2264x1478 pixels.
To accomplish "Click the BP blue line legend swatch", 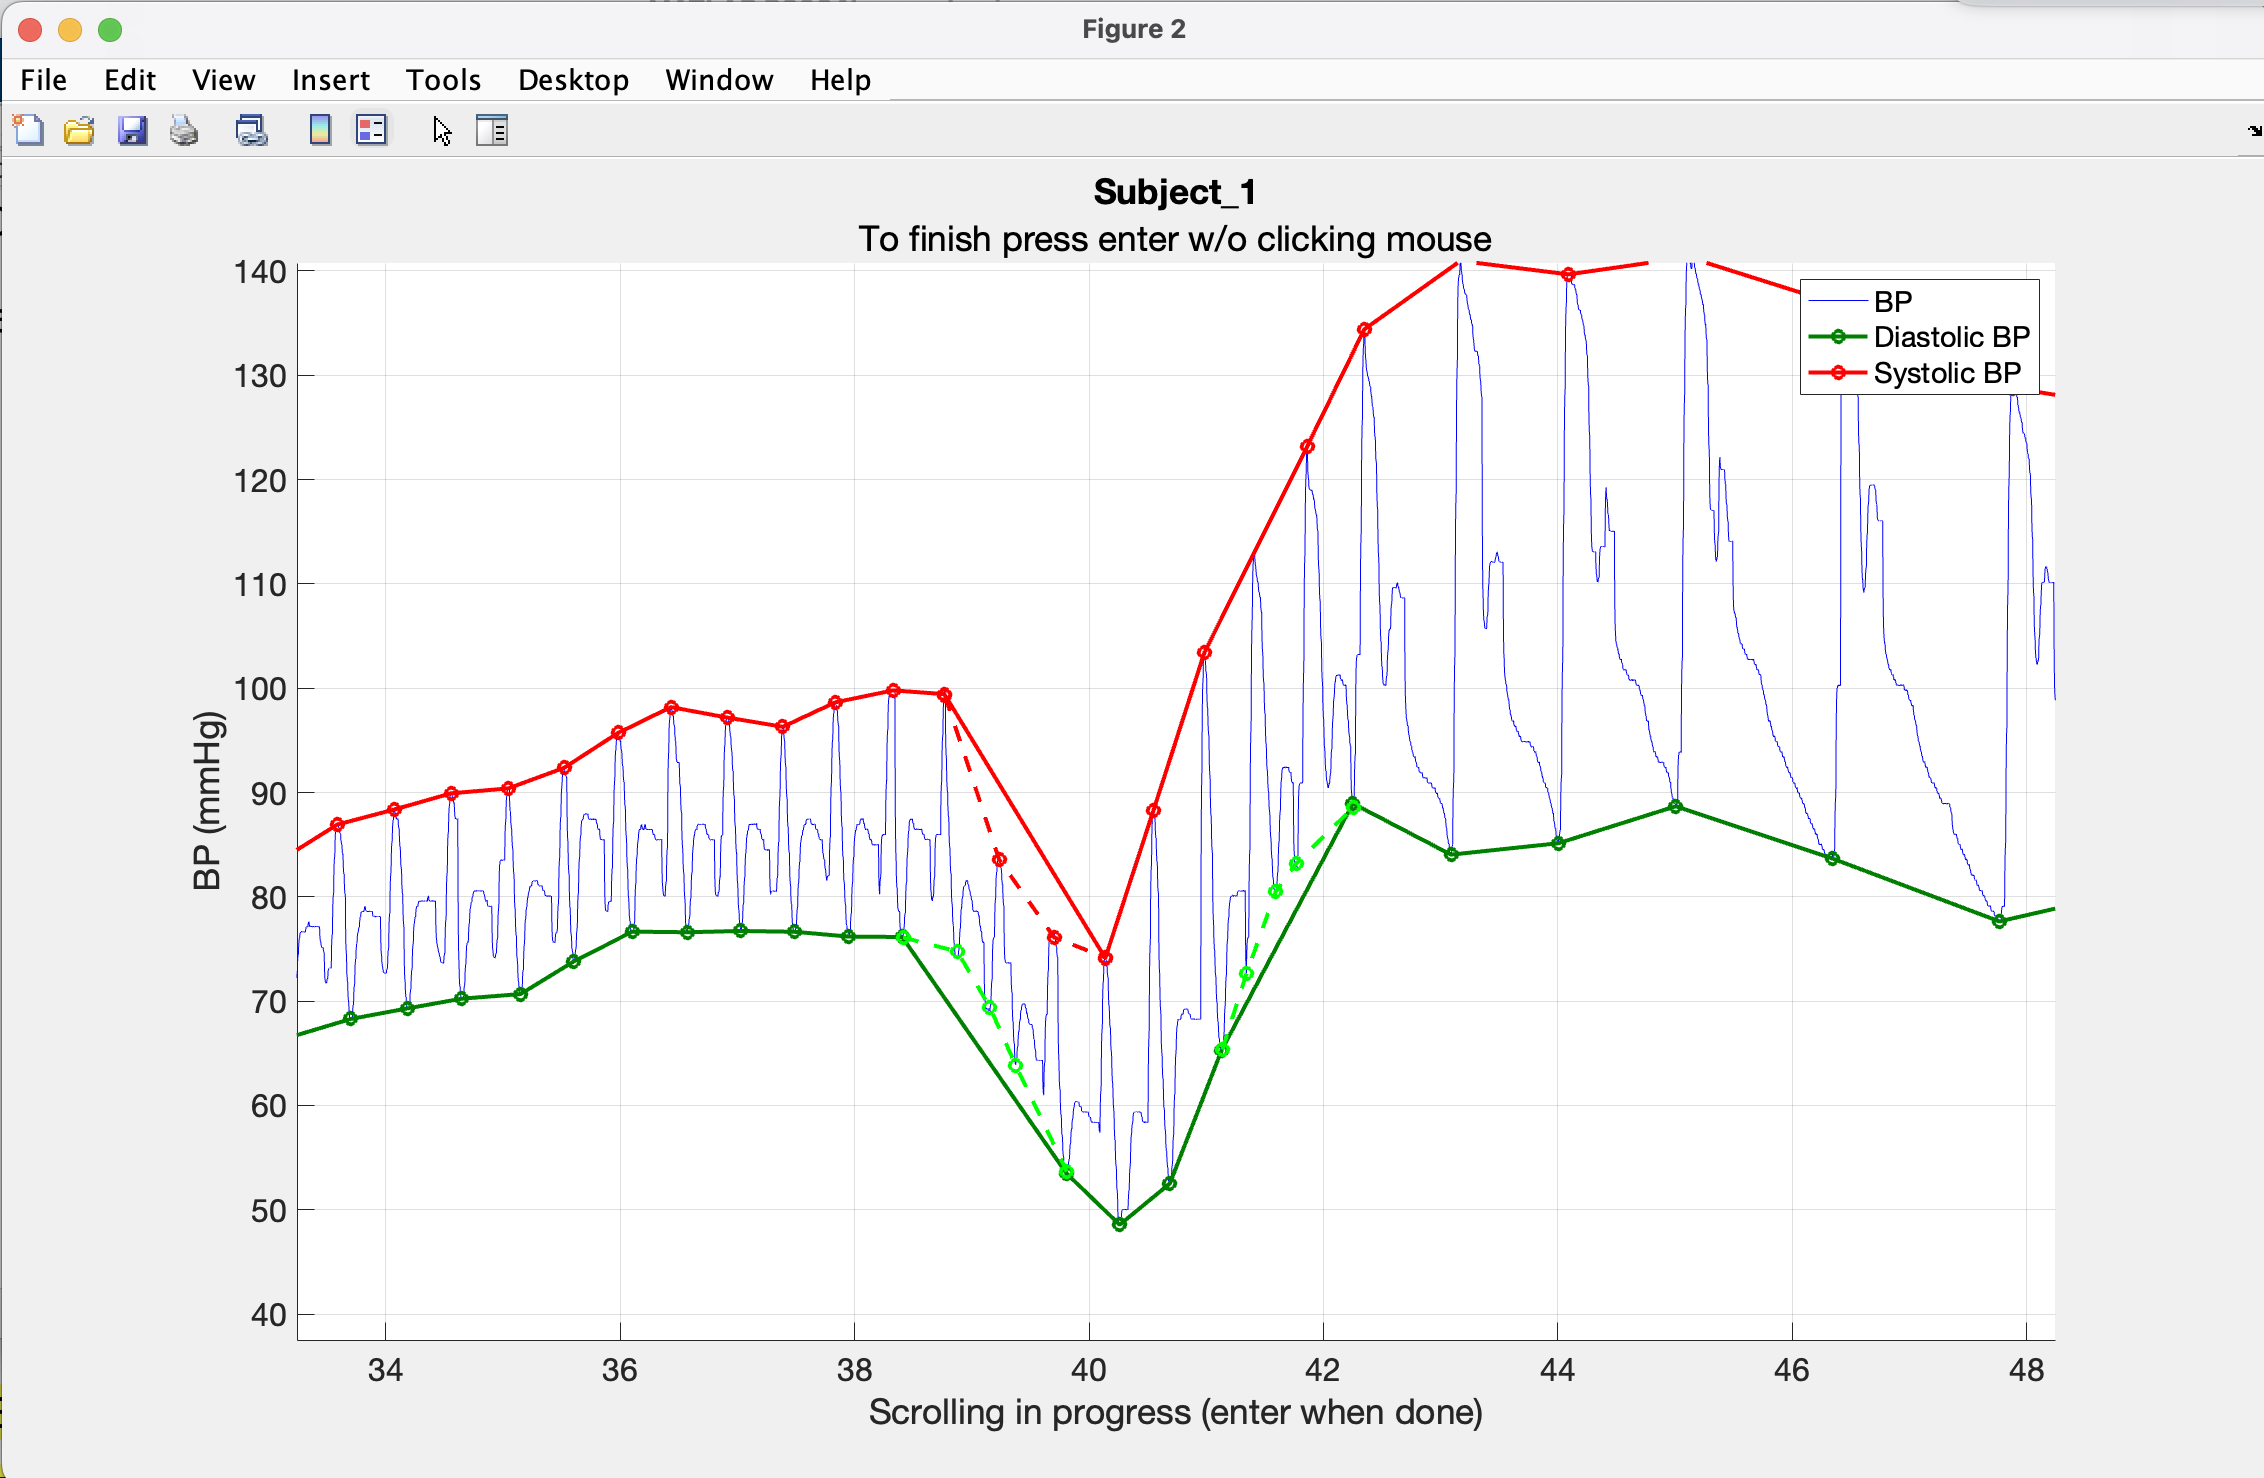I will (x=1838, y=301).
